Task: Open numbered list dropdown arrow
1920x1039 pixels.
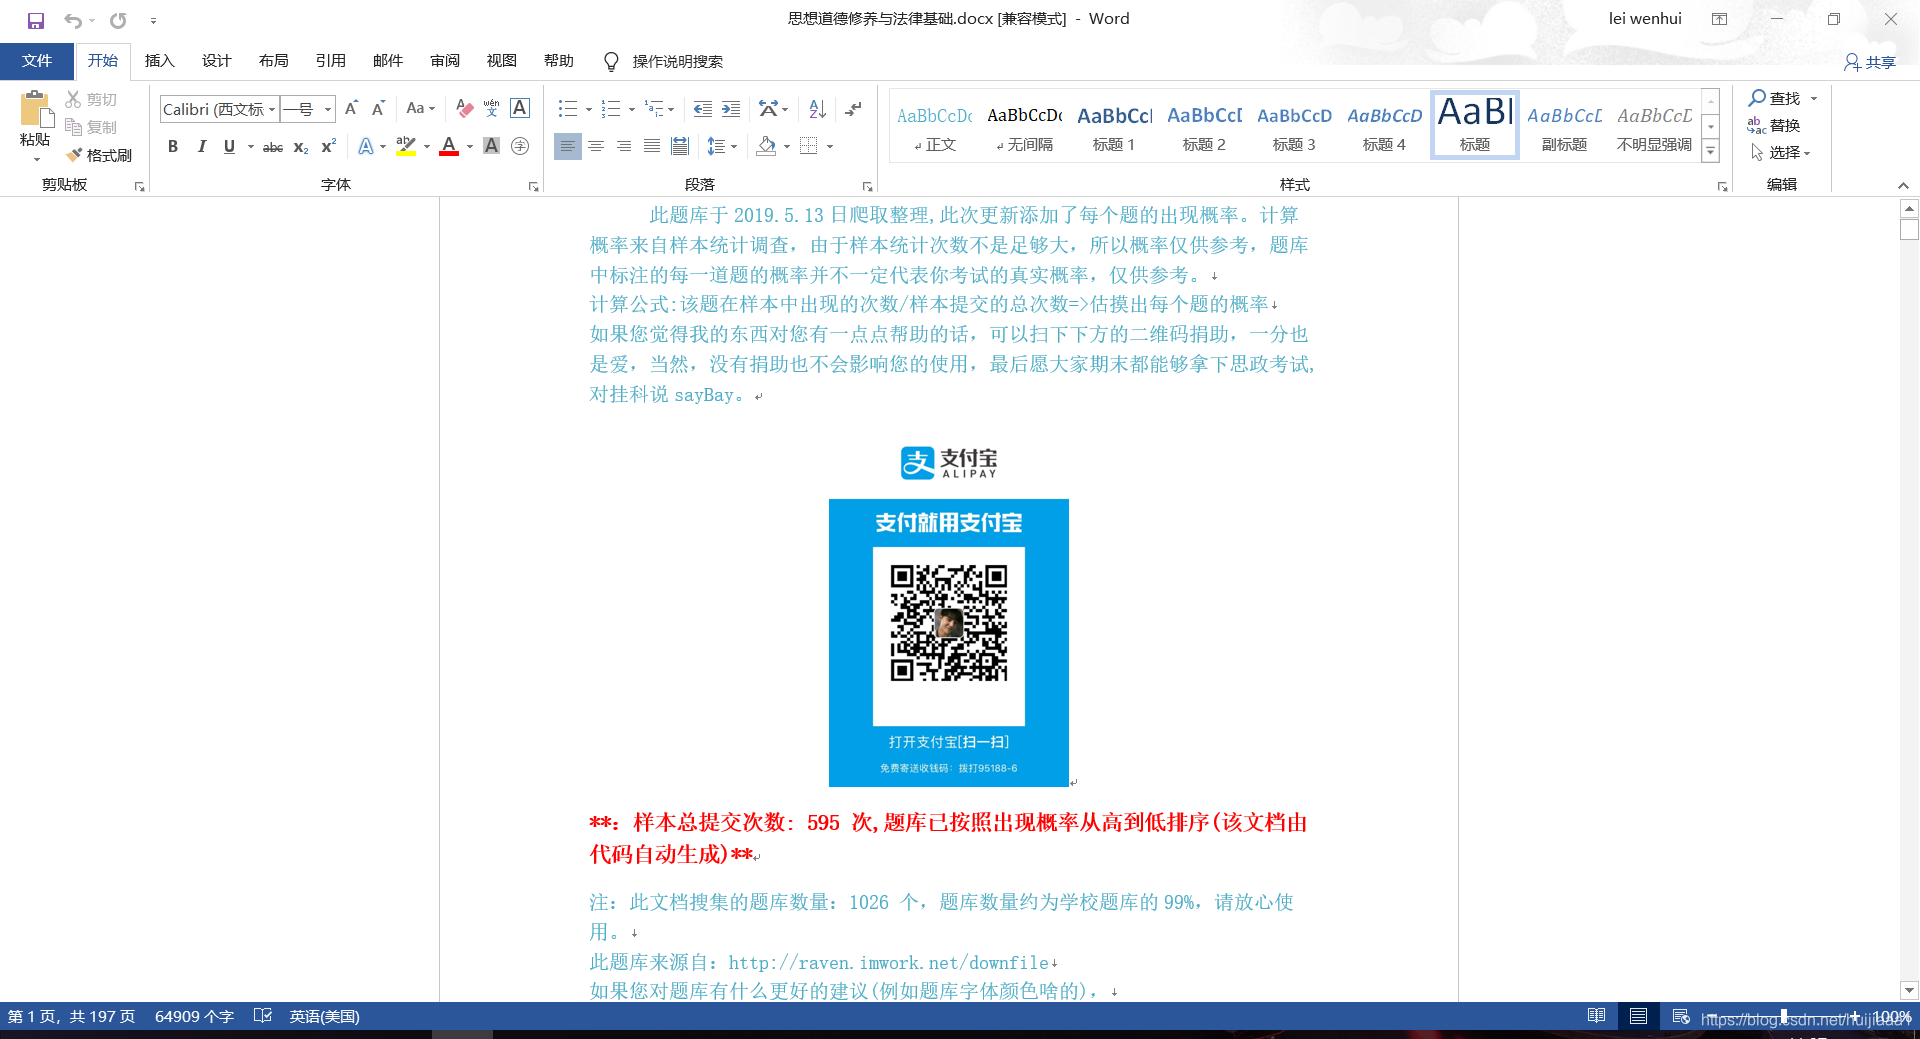Action: click(x=632, y=109)
